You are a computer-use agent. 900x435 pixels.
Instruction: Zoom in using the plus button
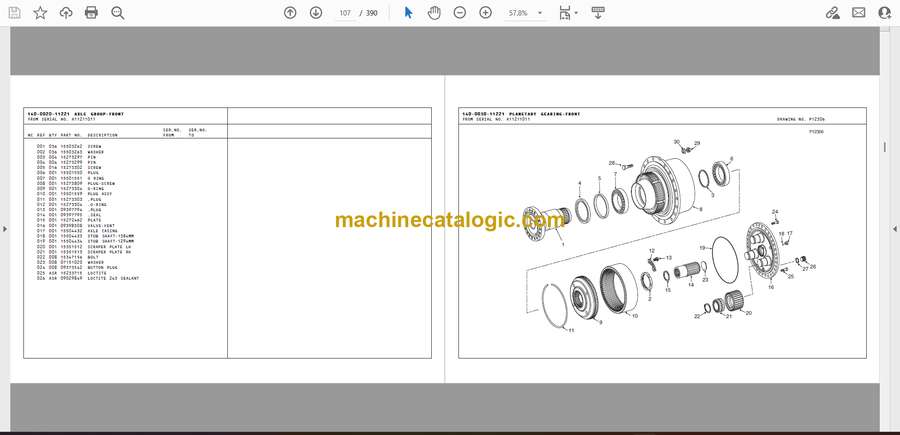pyautogui.click(x=486, y=13)
